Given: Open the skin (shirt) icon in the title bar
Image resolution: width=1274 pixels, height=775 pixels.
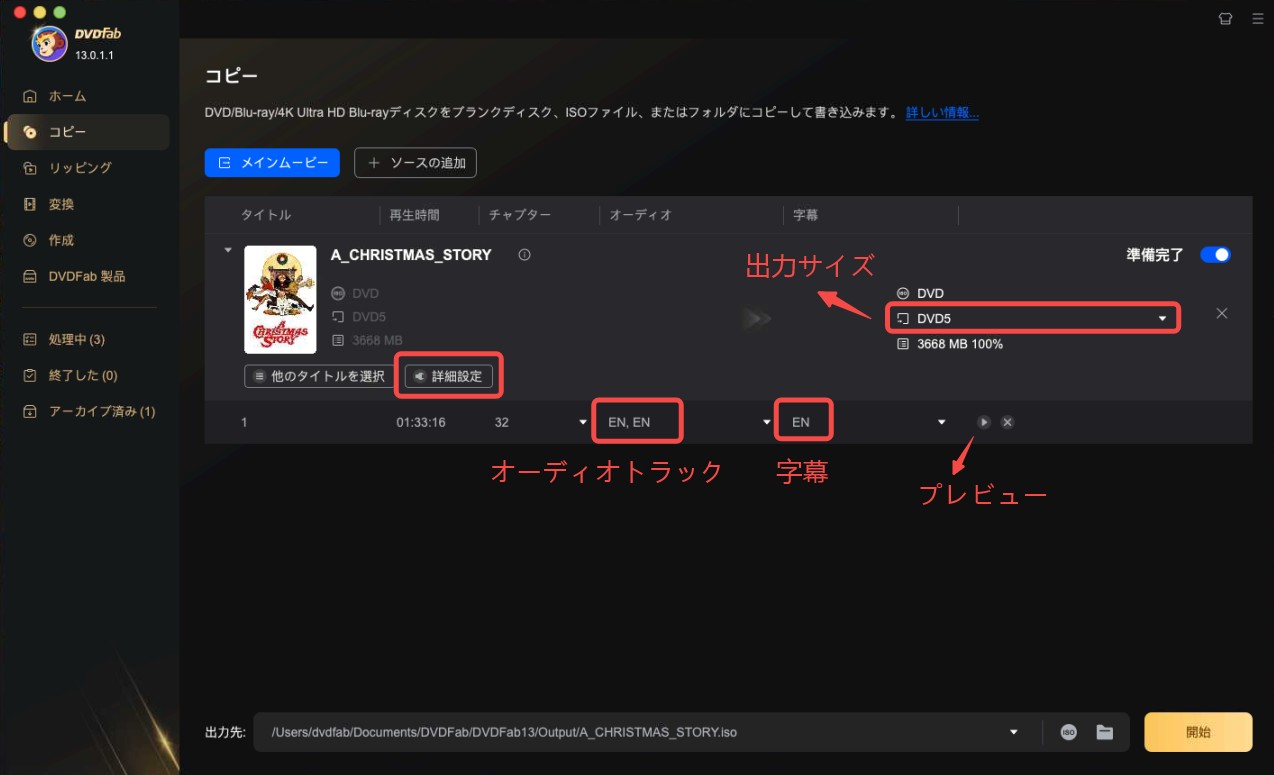Looking at the screenshot, I should [x=1225, y=18].
